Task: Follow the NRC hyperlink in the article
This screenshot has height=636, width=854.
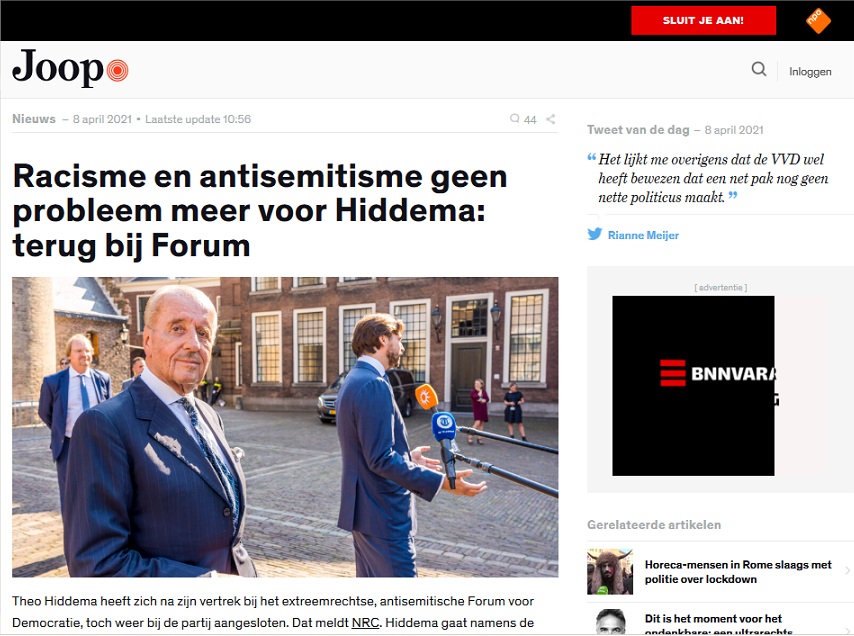Action: tap(365, 622)
